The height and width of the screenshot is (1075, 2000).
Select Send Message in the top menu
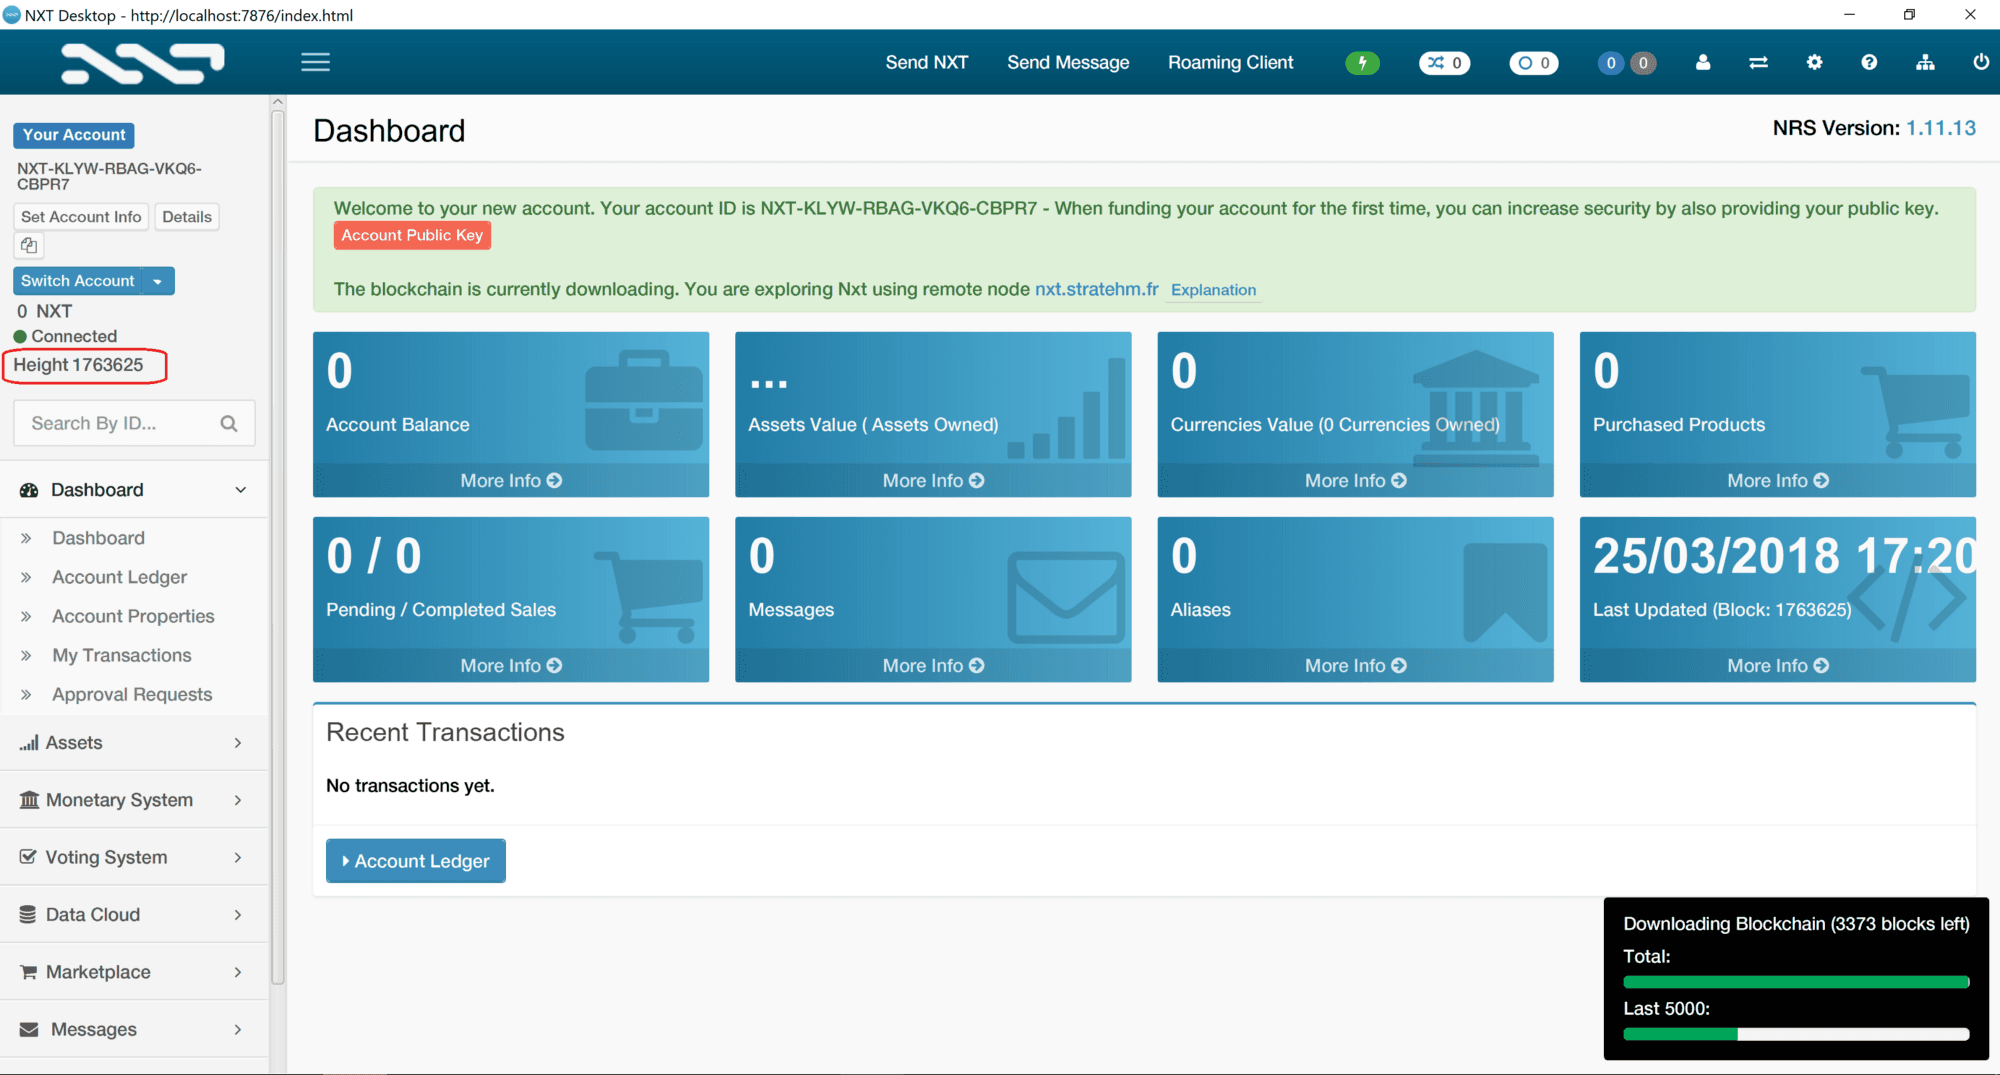coord(1067,63)
